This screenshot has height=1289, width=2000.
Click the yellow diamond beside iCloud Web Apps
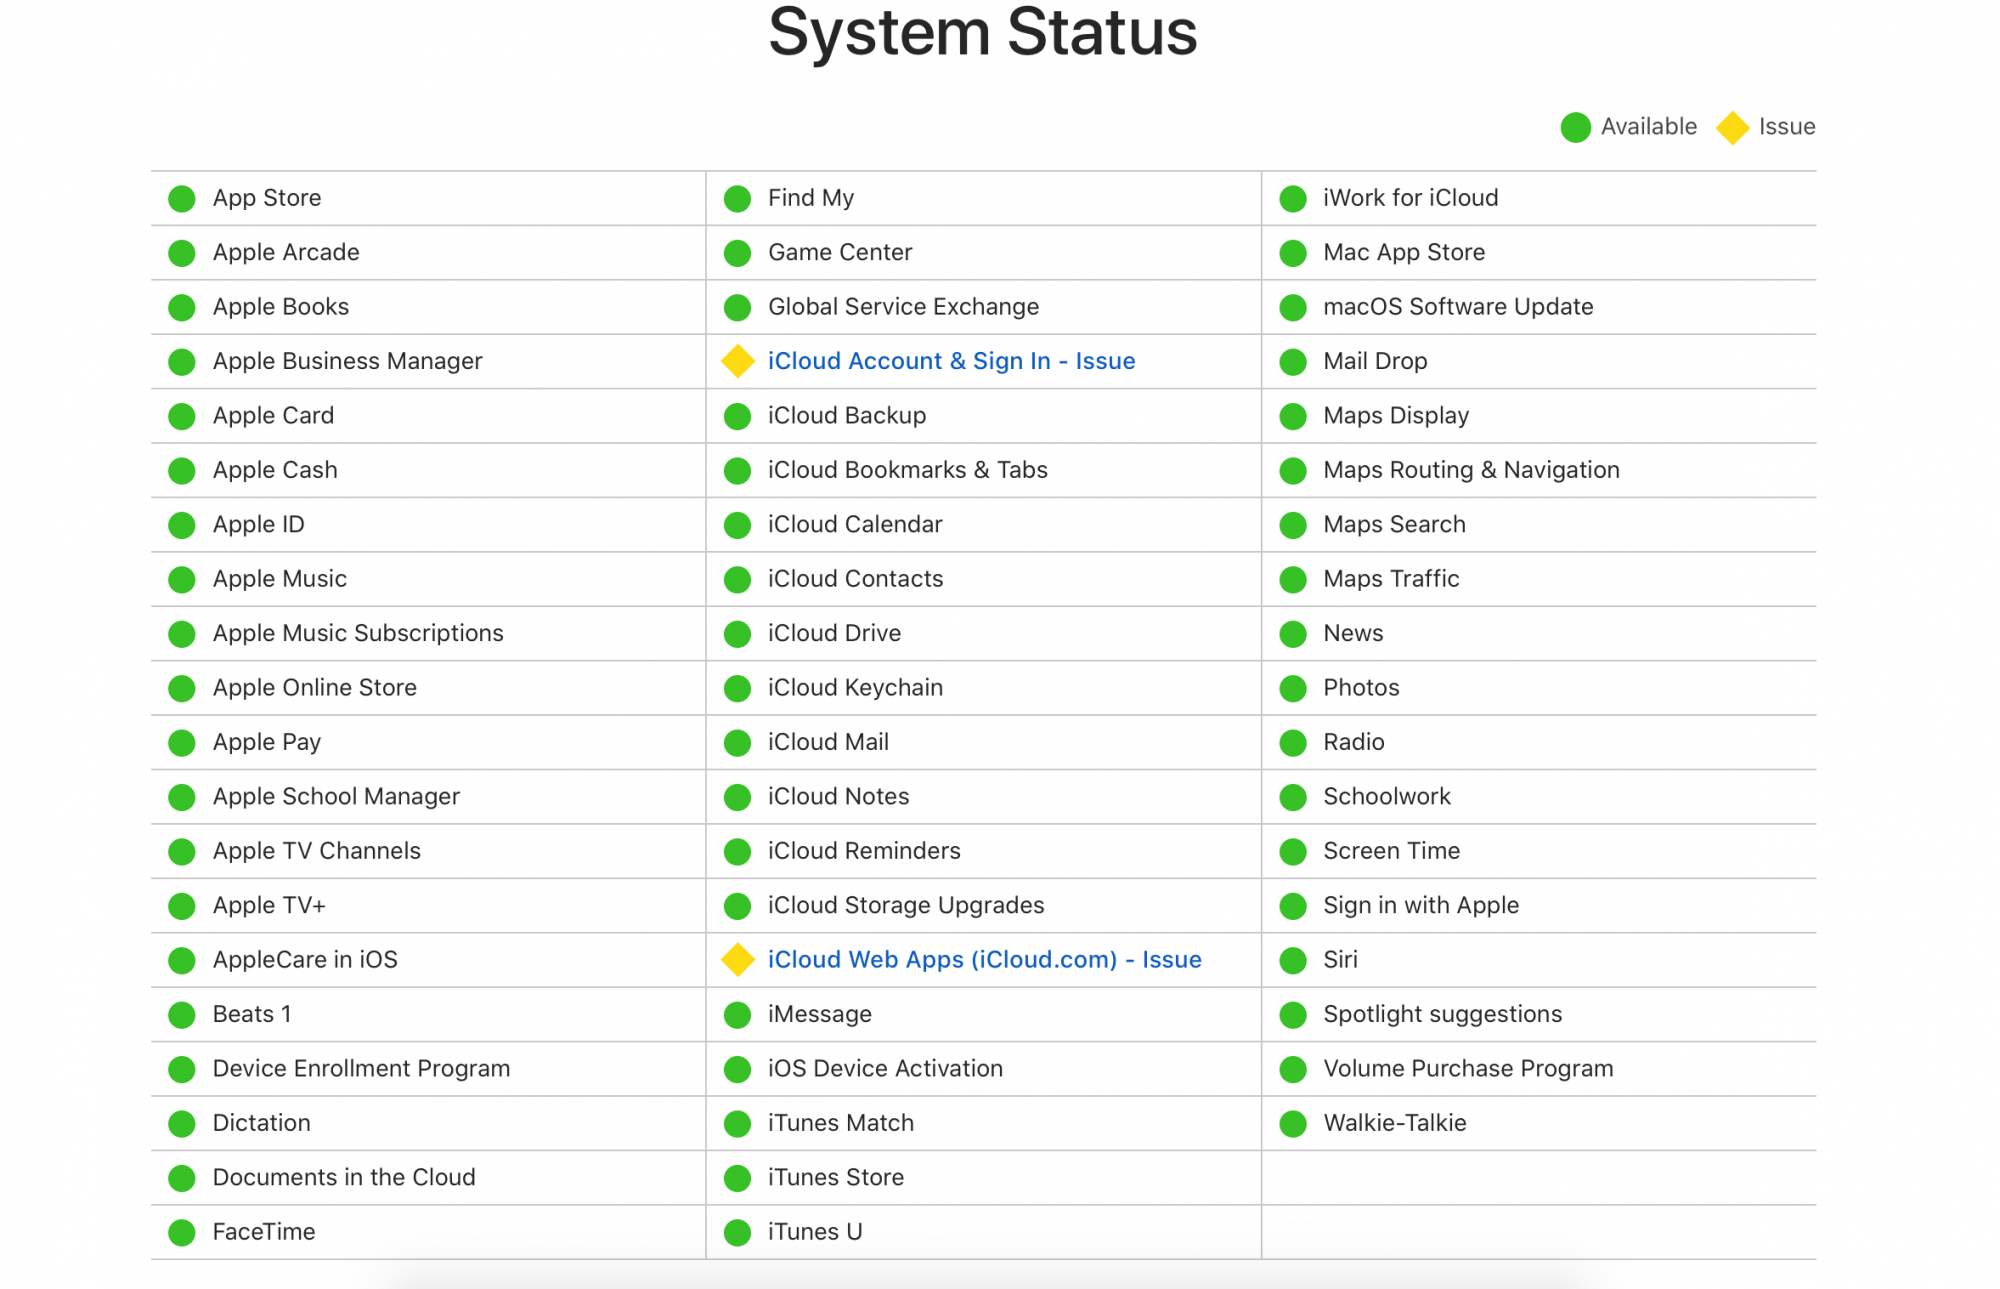[737, 960]
